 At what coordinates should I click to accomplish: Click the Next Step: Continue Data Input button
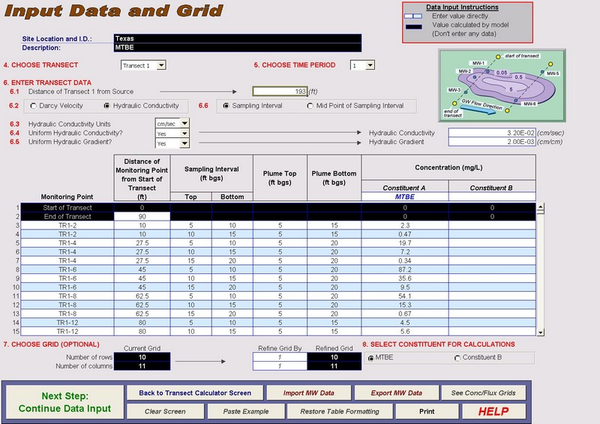(x=61, y=400)
